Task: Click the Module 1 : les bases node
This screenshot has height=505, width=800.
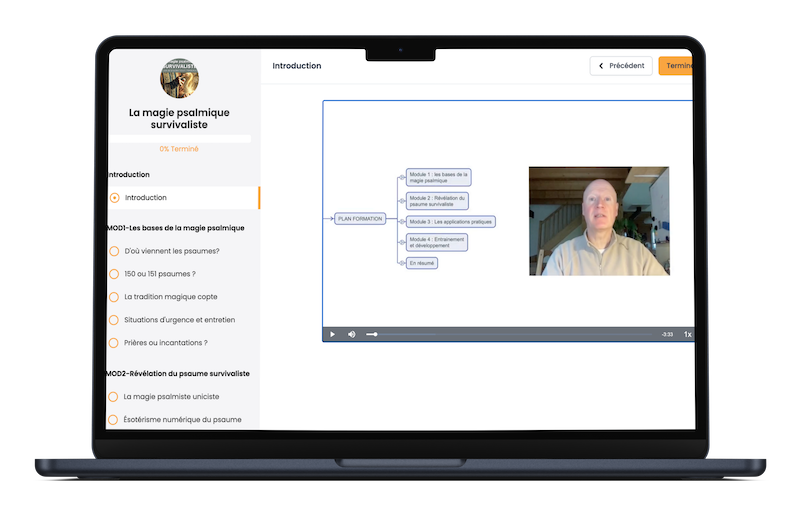Action: coord(438,177)
